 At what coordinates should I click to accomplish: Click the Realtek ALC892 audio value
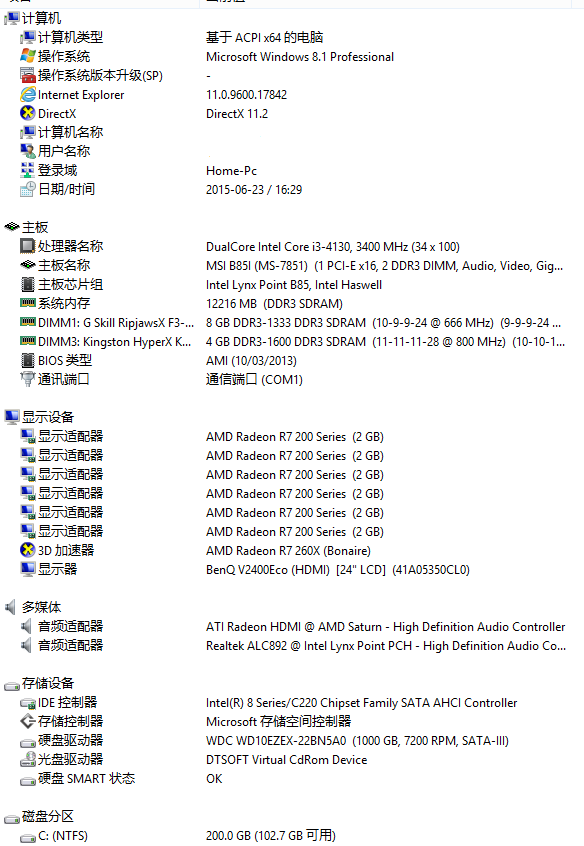[x=386, y=645]
